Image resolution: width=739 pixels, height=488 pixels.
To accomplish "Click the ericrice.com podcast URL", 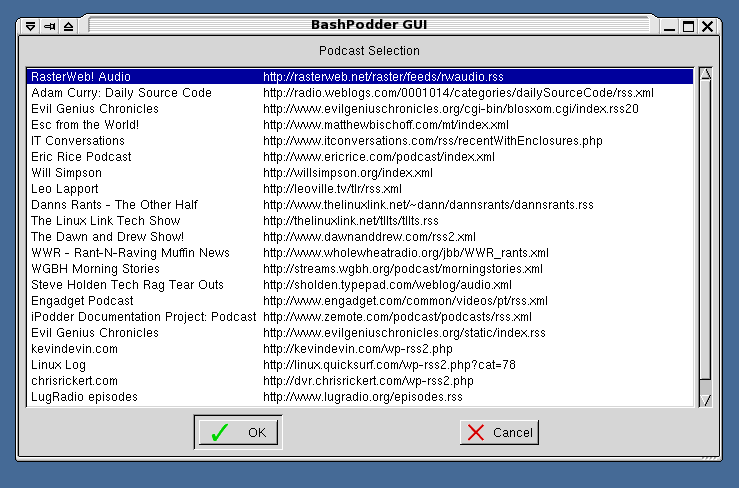I will [379, 157].
